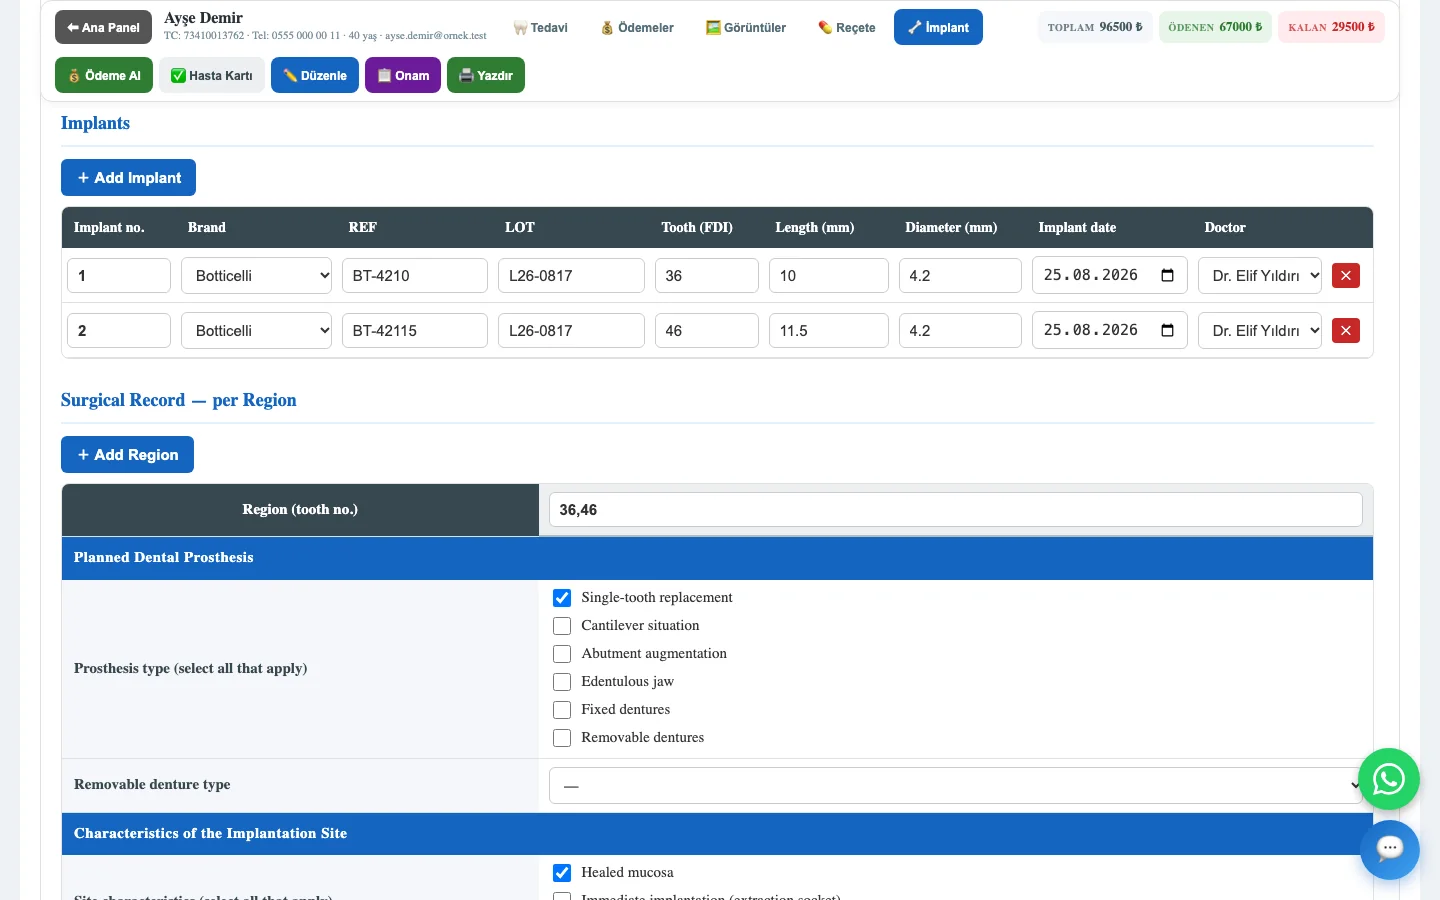Check Abutment augmentation option

562,654
